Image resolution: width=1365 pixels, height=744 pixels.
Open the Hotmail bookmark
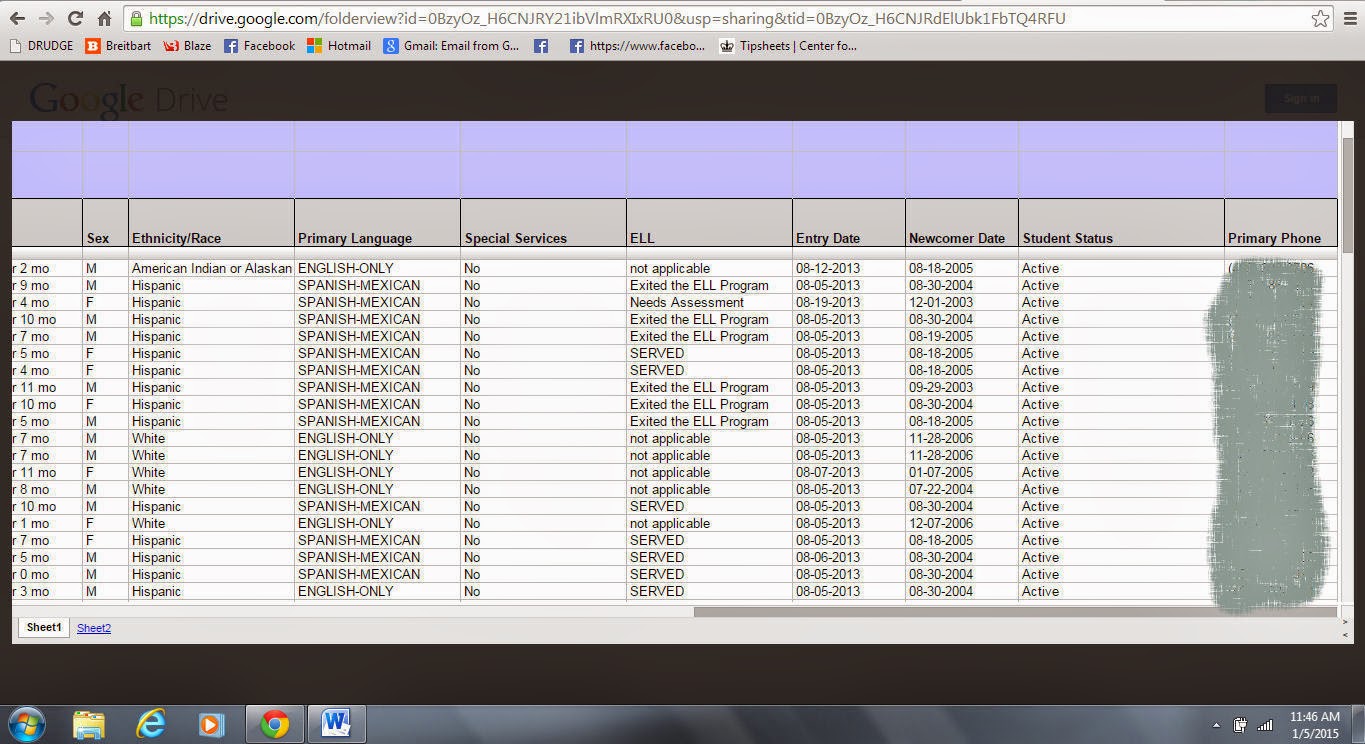point(338,45)
